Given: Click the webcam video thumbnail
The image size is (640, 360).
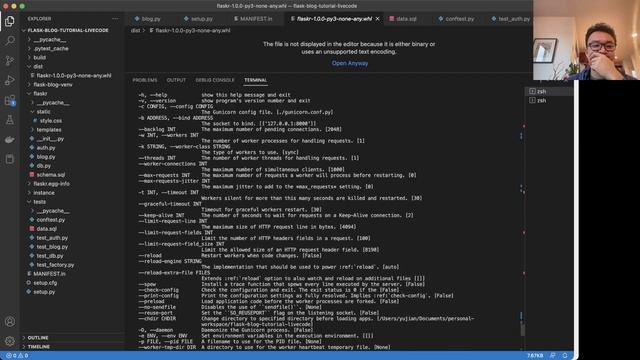Looking at the screenshot, I should coord(587,40).
